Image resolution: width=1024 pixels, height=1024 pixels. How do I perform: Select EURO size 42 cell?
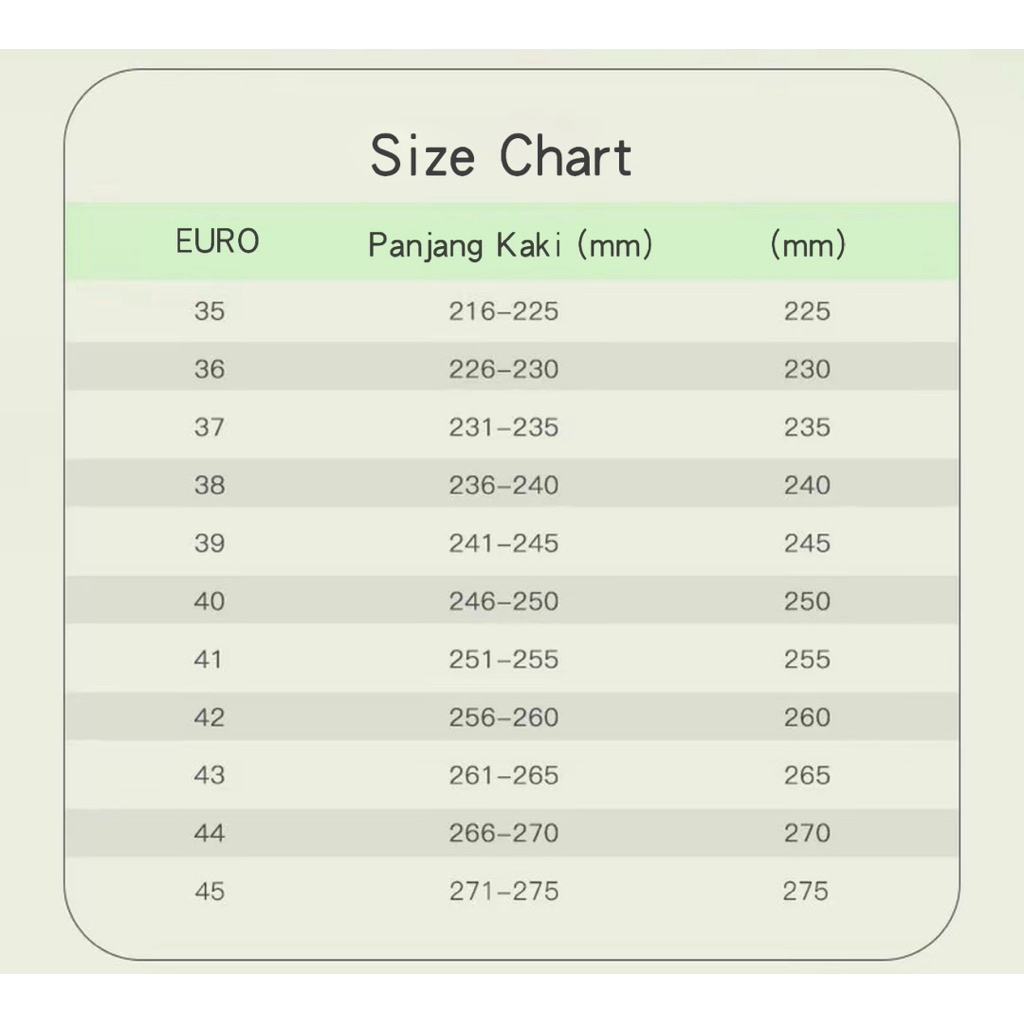coord(210,718)
